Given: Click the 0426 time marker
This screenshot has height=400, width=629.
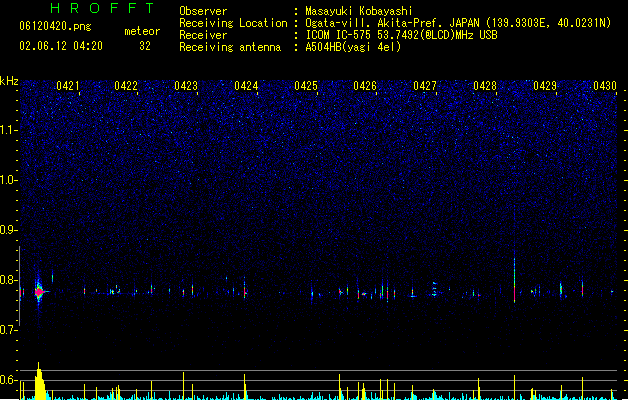Looking at the screenshot, I should coord(365,86).
